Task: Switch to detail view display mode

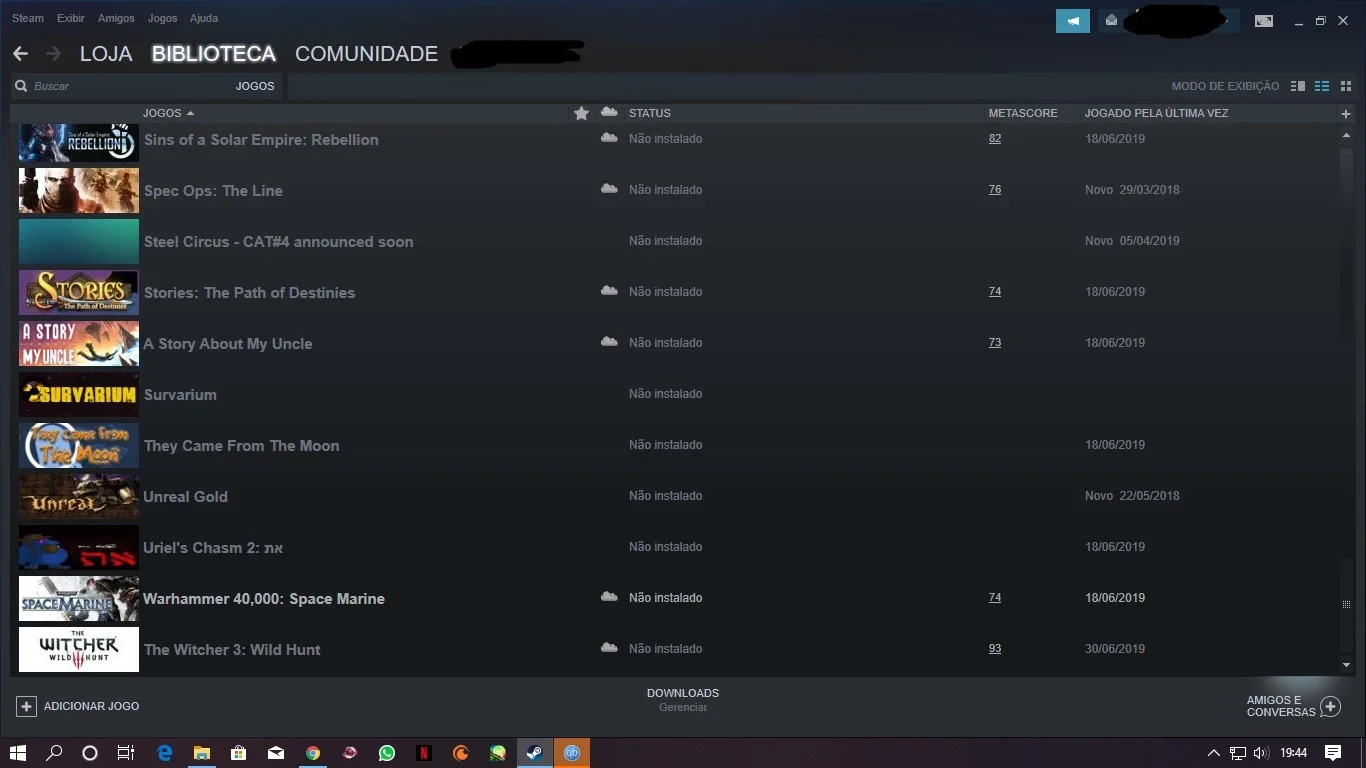Action: [x=1298, y=86]
